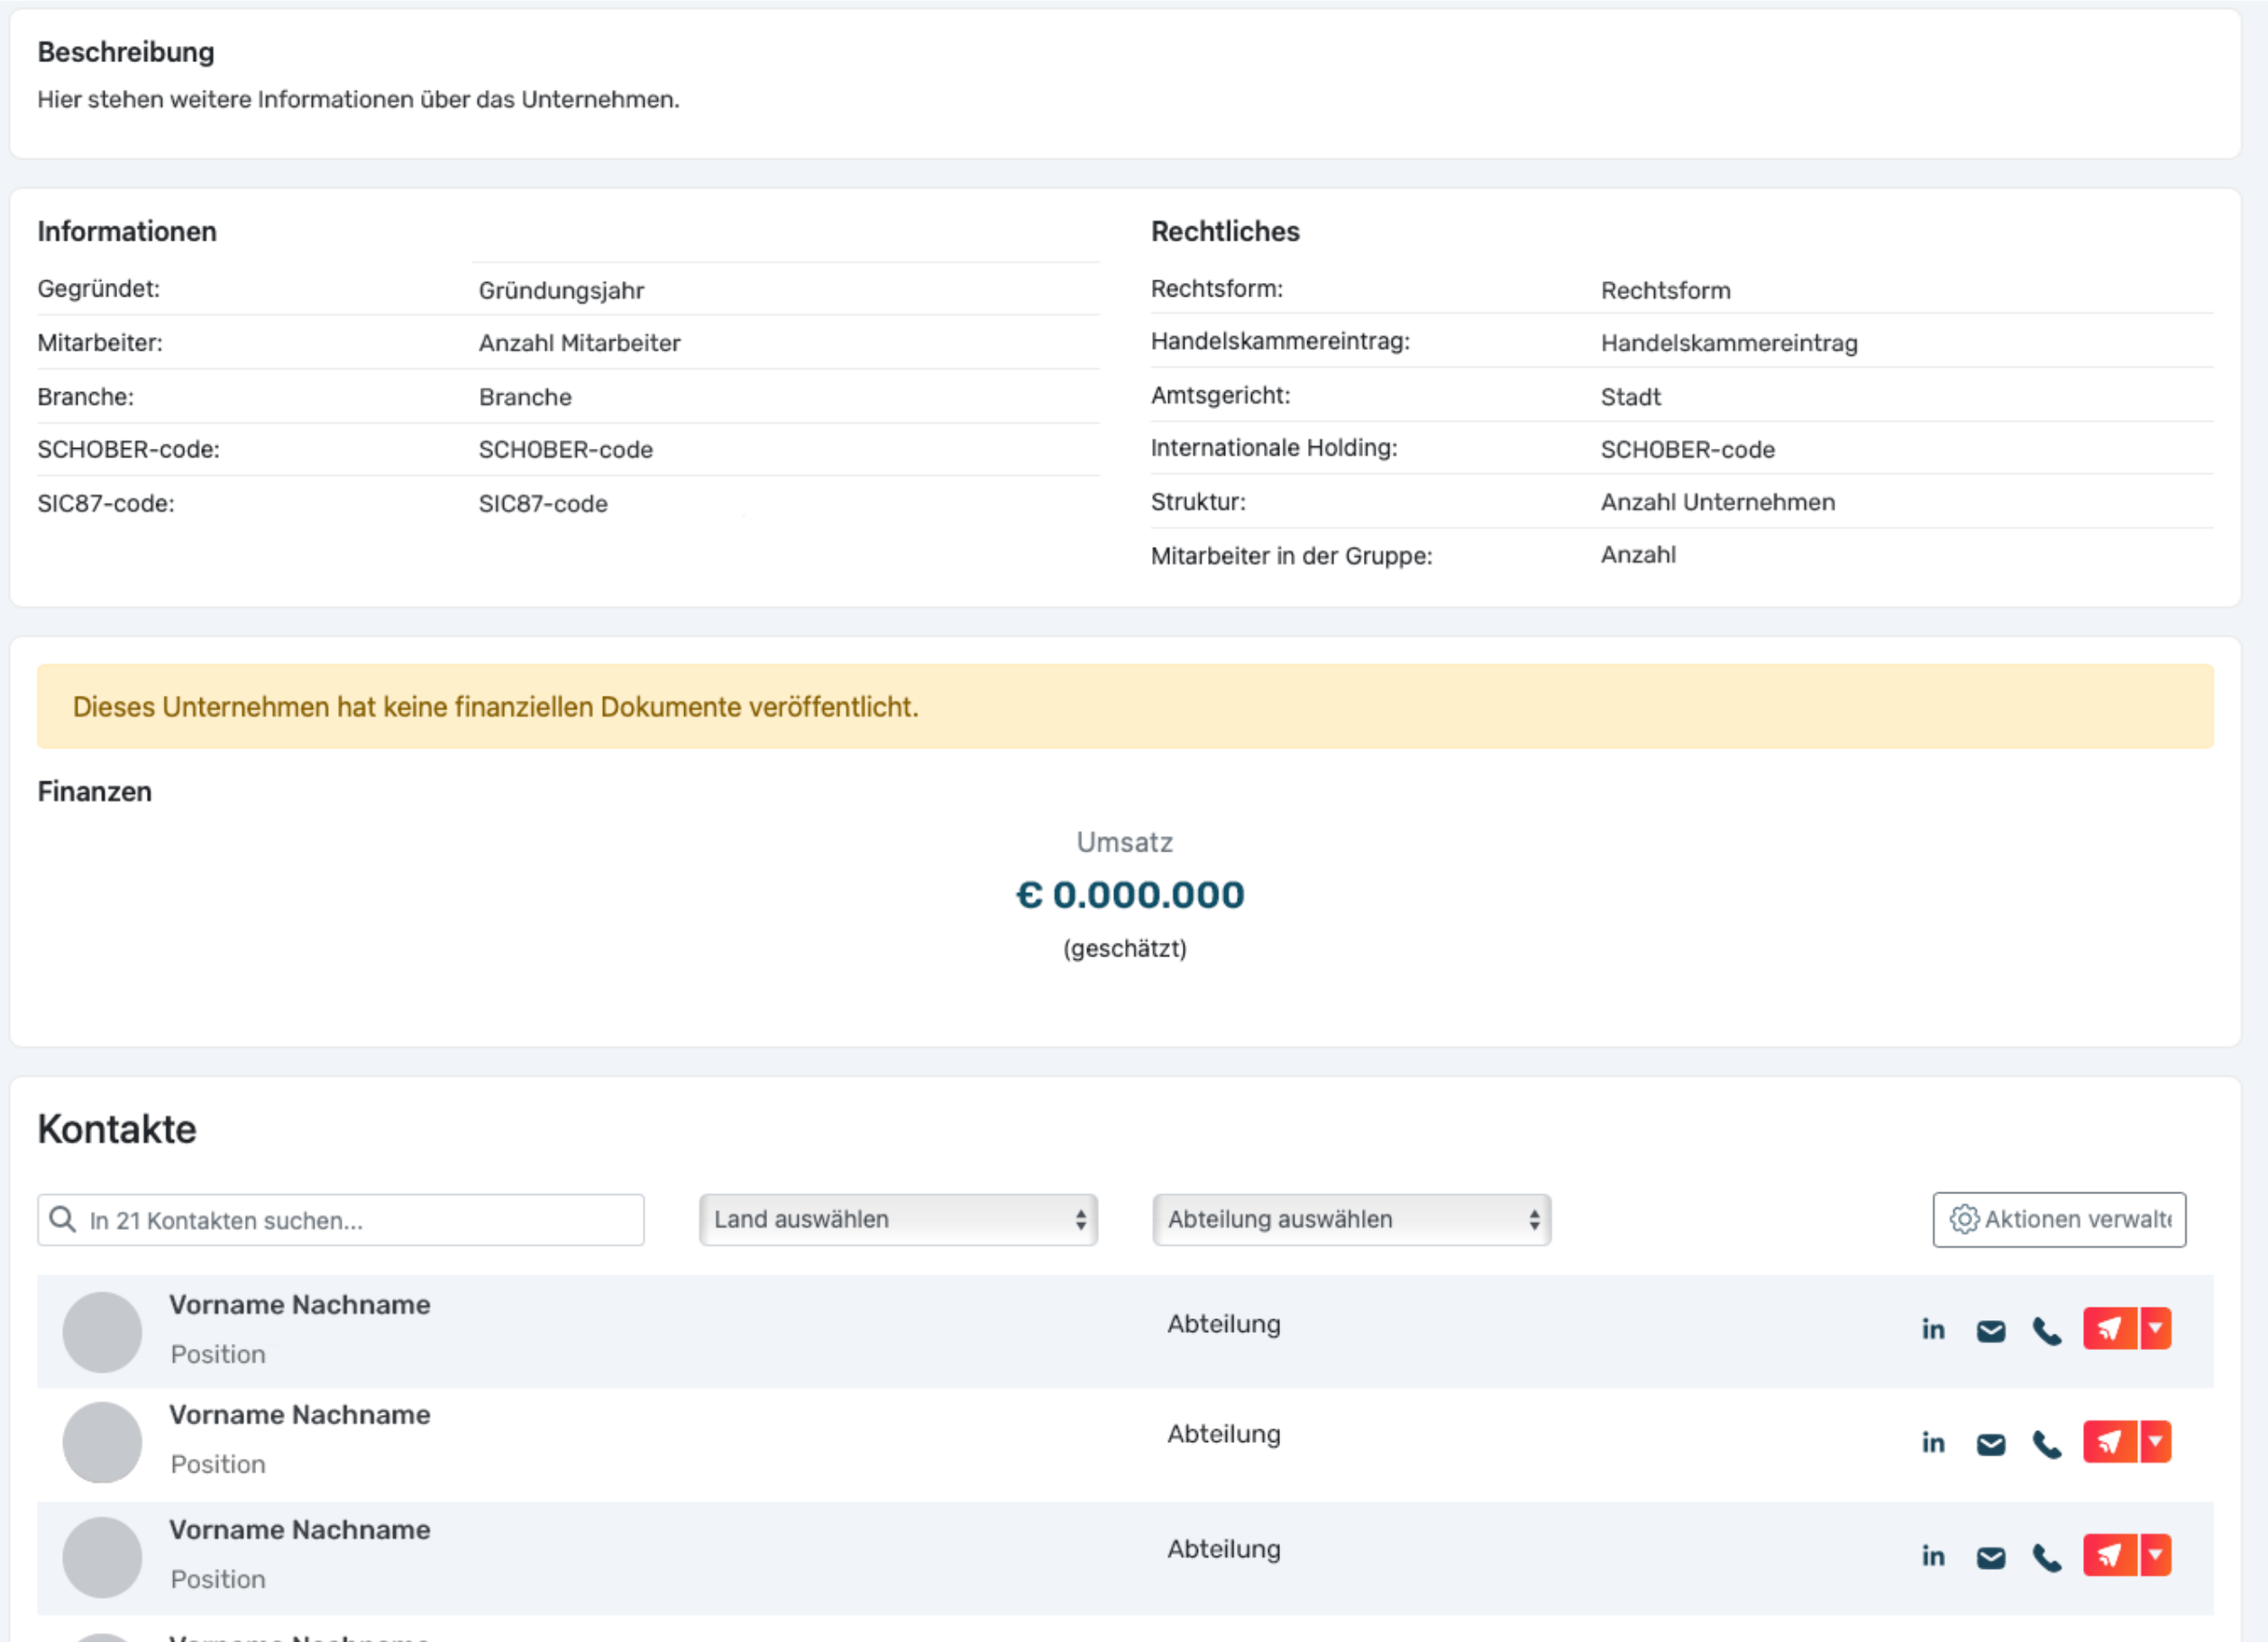Expand red dropdown arrow for first contact
Screen dimensions: 2268x1642
tap(2156, 1329)
